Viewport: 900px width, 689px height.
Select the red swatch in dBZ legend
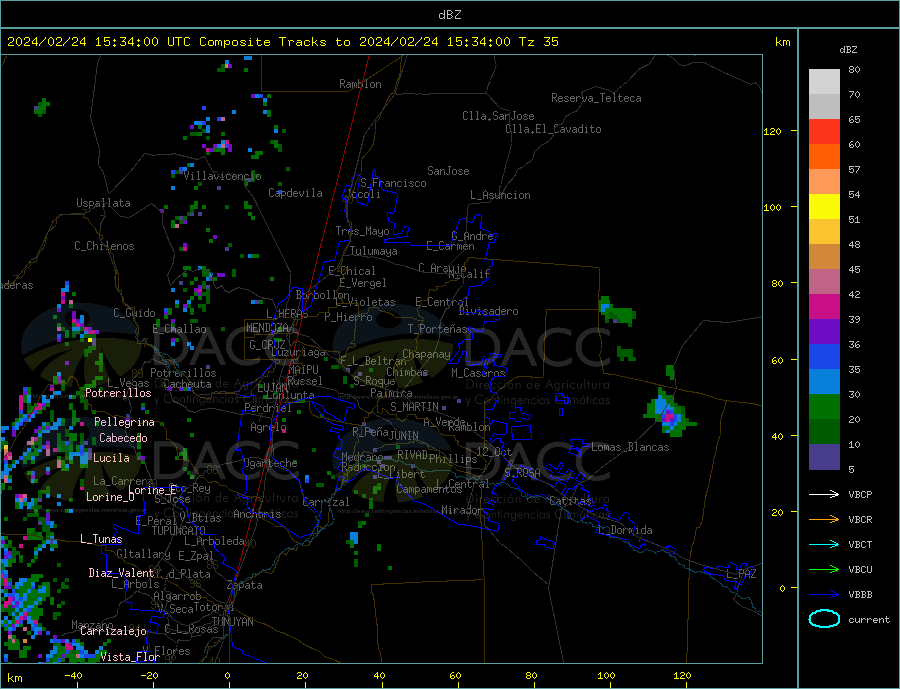824,131
